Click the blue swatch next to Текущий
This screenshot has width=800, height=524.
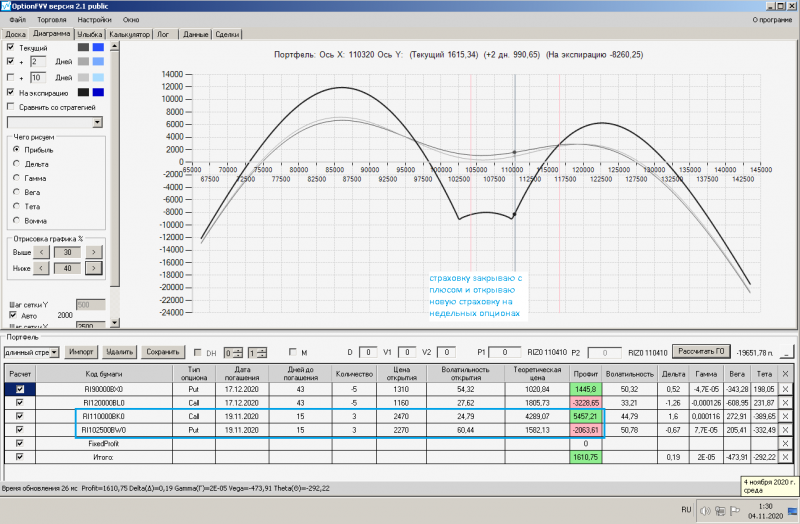pyautogui.click(x=97, y=47)
